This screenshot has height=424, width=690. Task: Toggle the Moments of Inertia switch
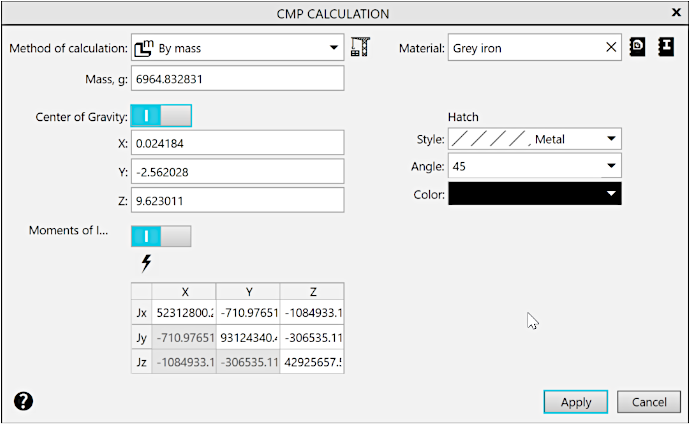160,235
